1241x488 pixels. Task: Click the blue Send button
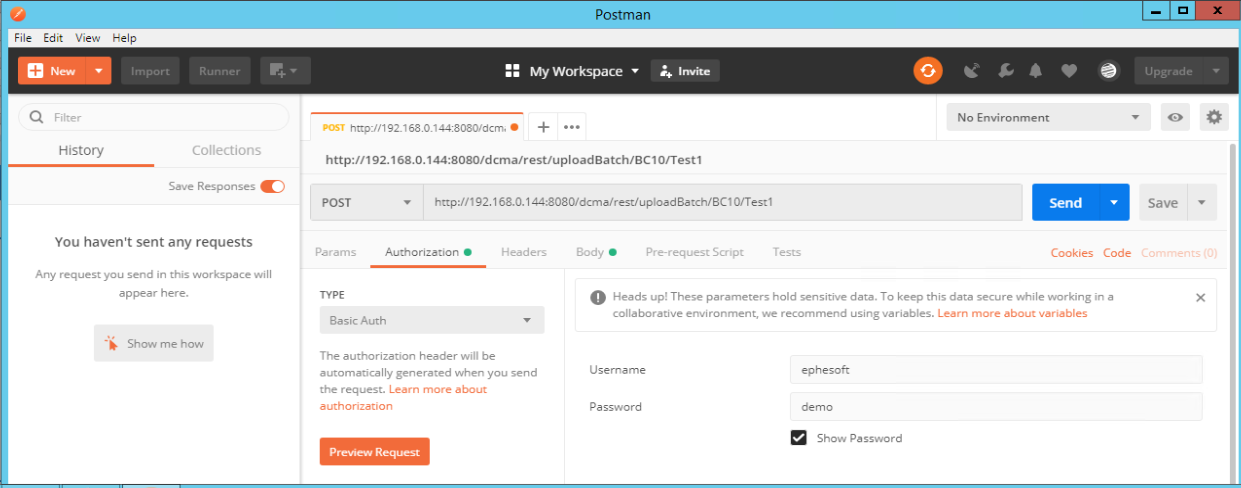coord(1065,202)
